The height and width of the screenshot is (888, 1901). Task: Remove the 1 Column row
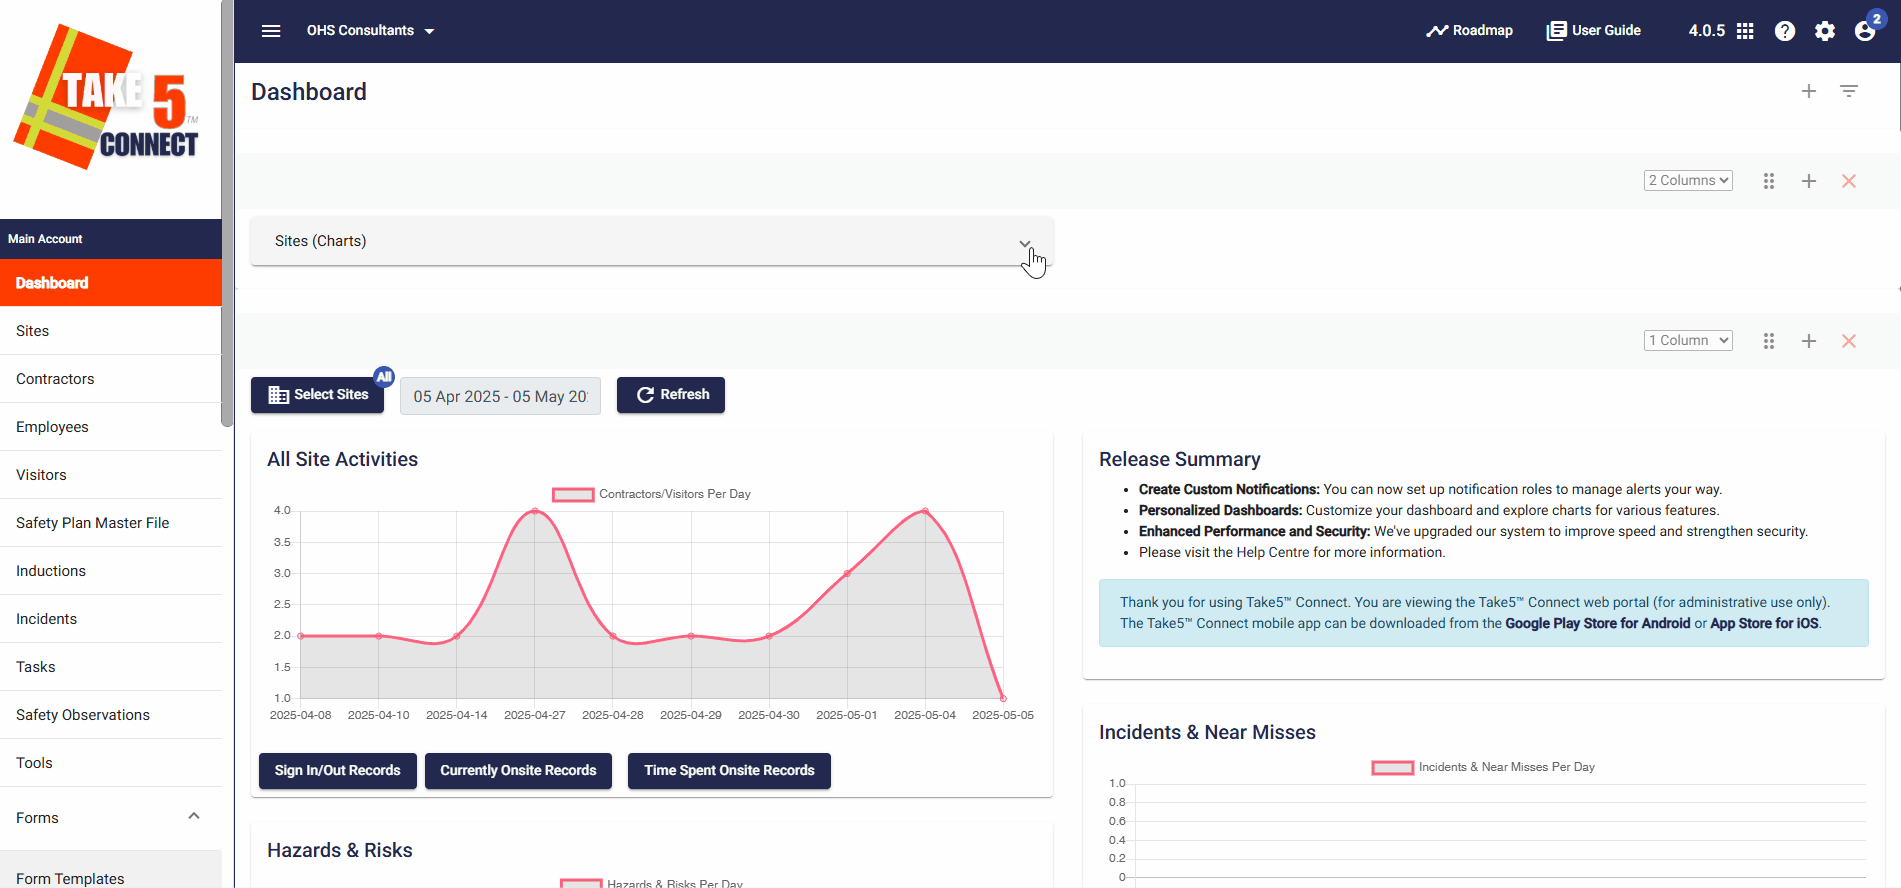[x=1849, y=341]
